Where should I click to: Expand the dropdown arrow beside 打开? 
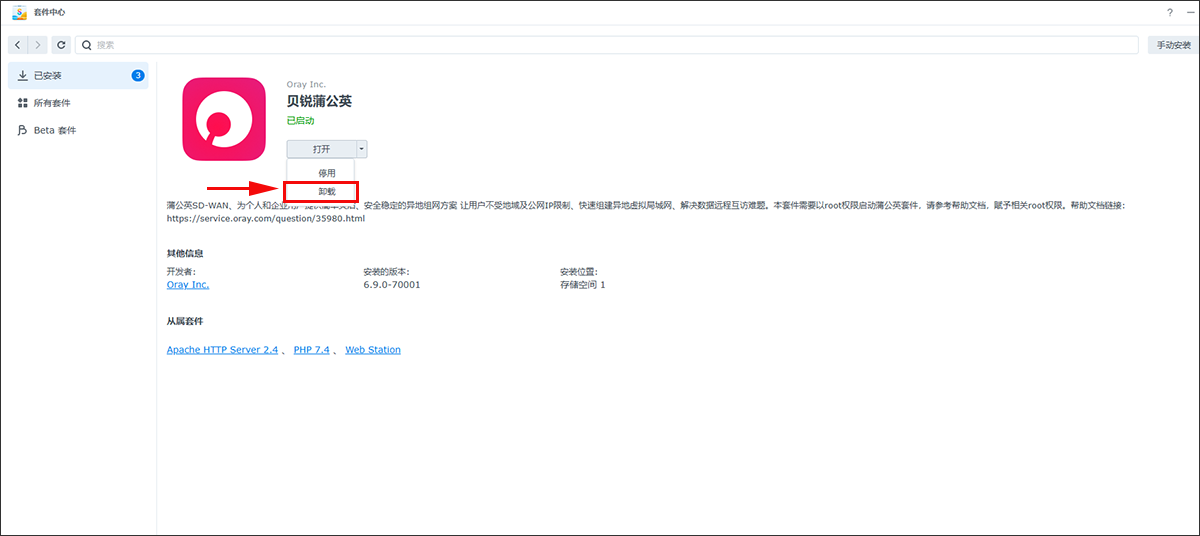click(361, 149)
